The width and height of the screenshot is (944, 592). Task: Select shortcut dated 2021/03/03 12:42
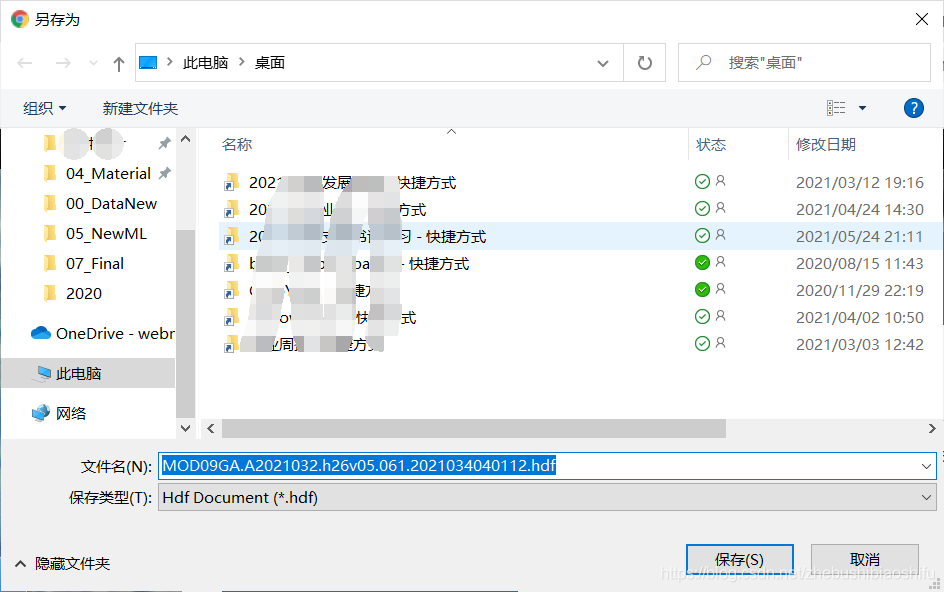[x=574, y=344]
